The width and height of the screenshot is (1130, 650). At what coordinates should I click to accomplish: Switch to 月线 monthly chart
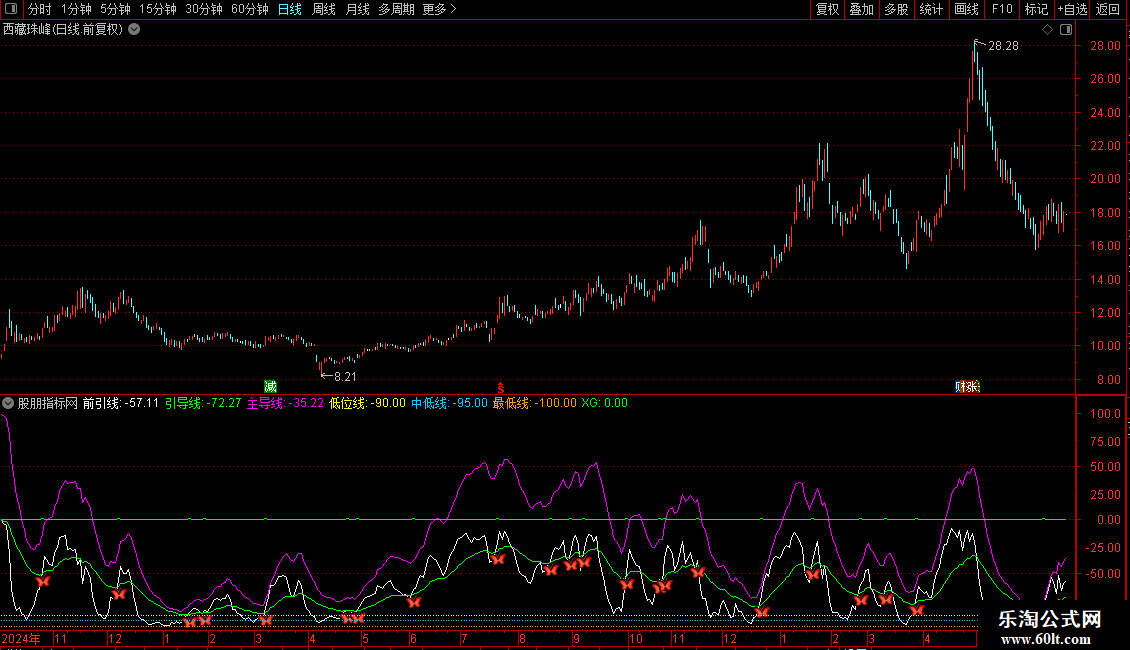357,9
